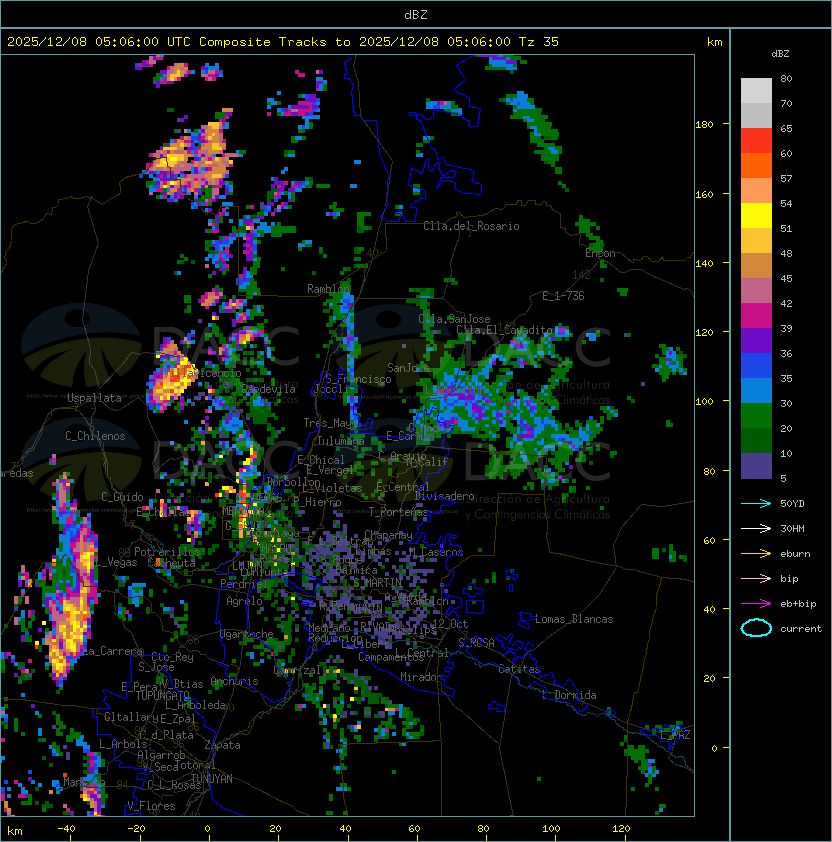The image size is (832, 842).
Task: Click the 'Divisadero' map label
Action: coord(444,496)
